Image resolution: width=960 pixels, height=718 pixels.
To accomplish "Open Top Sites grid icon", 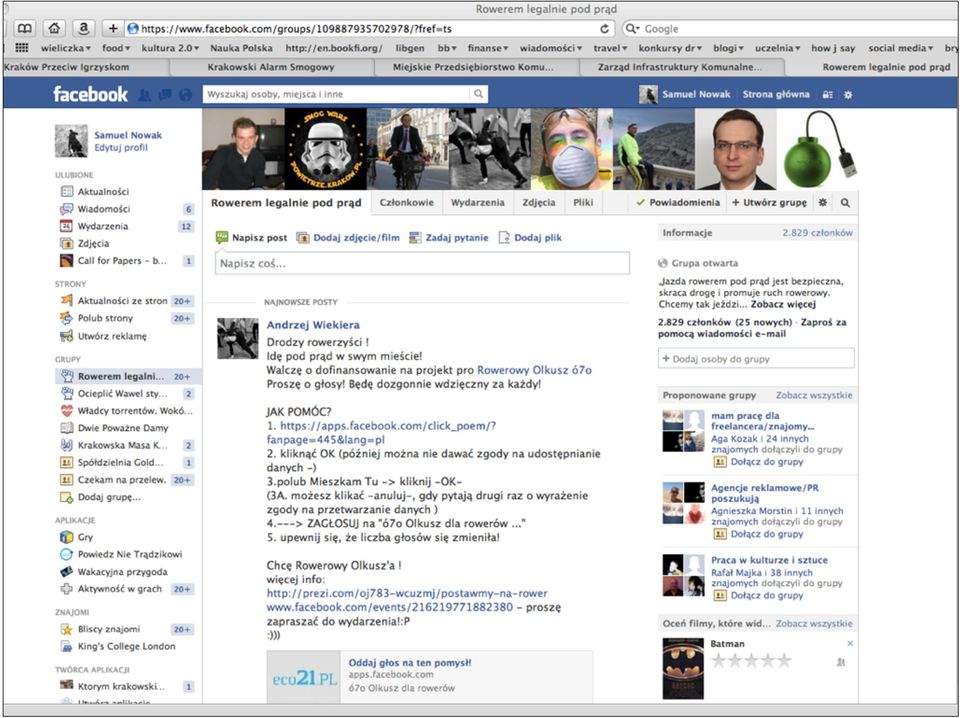I will point(22,48).
